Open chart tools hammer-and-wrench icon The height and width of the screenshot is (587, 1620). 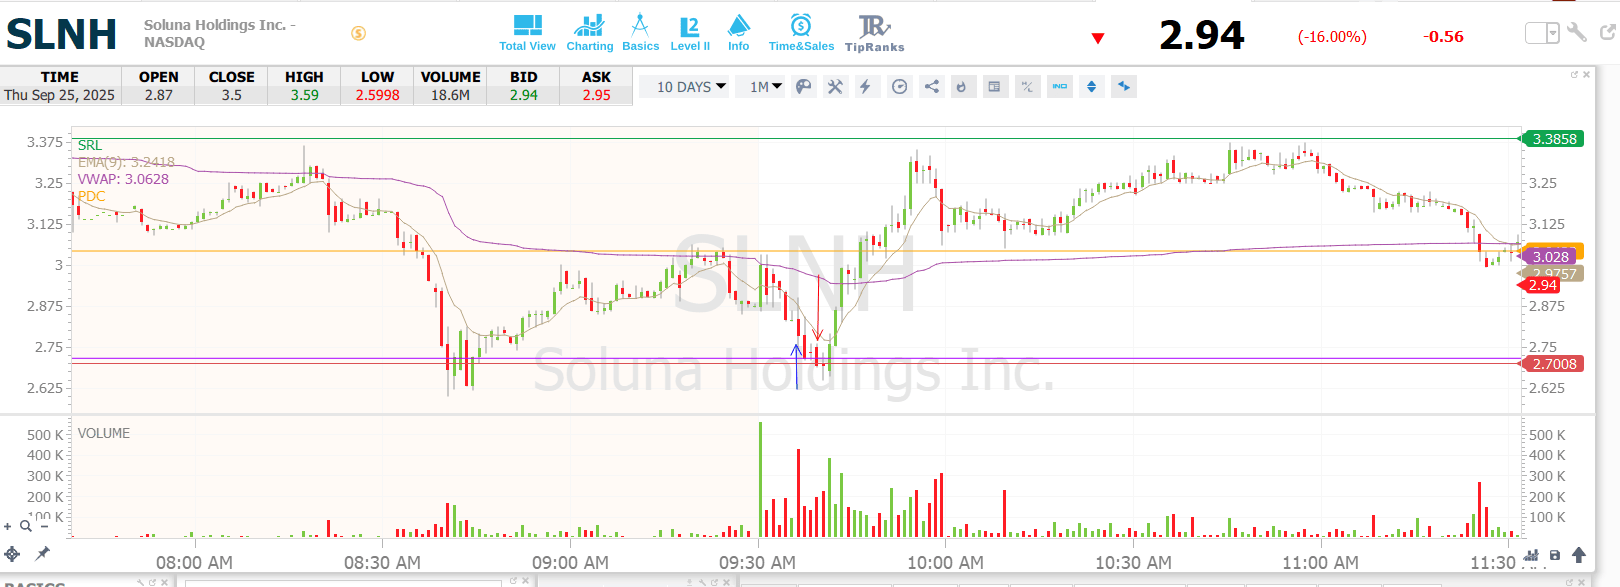click(x=835, y=87)
